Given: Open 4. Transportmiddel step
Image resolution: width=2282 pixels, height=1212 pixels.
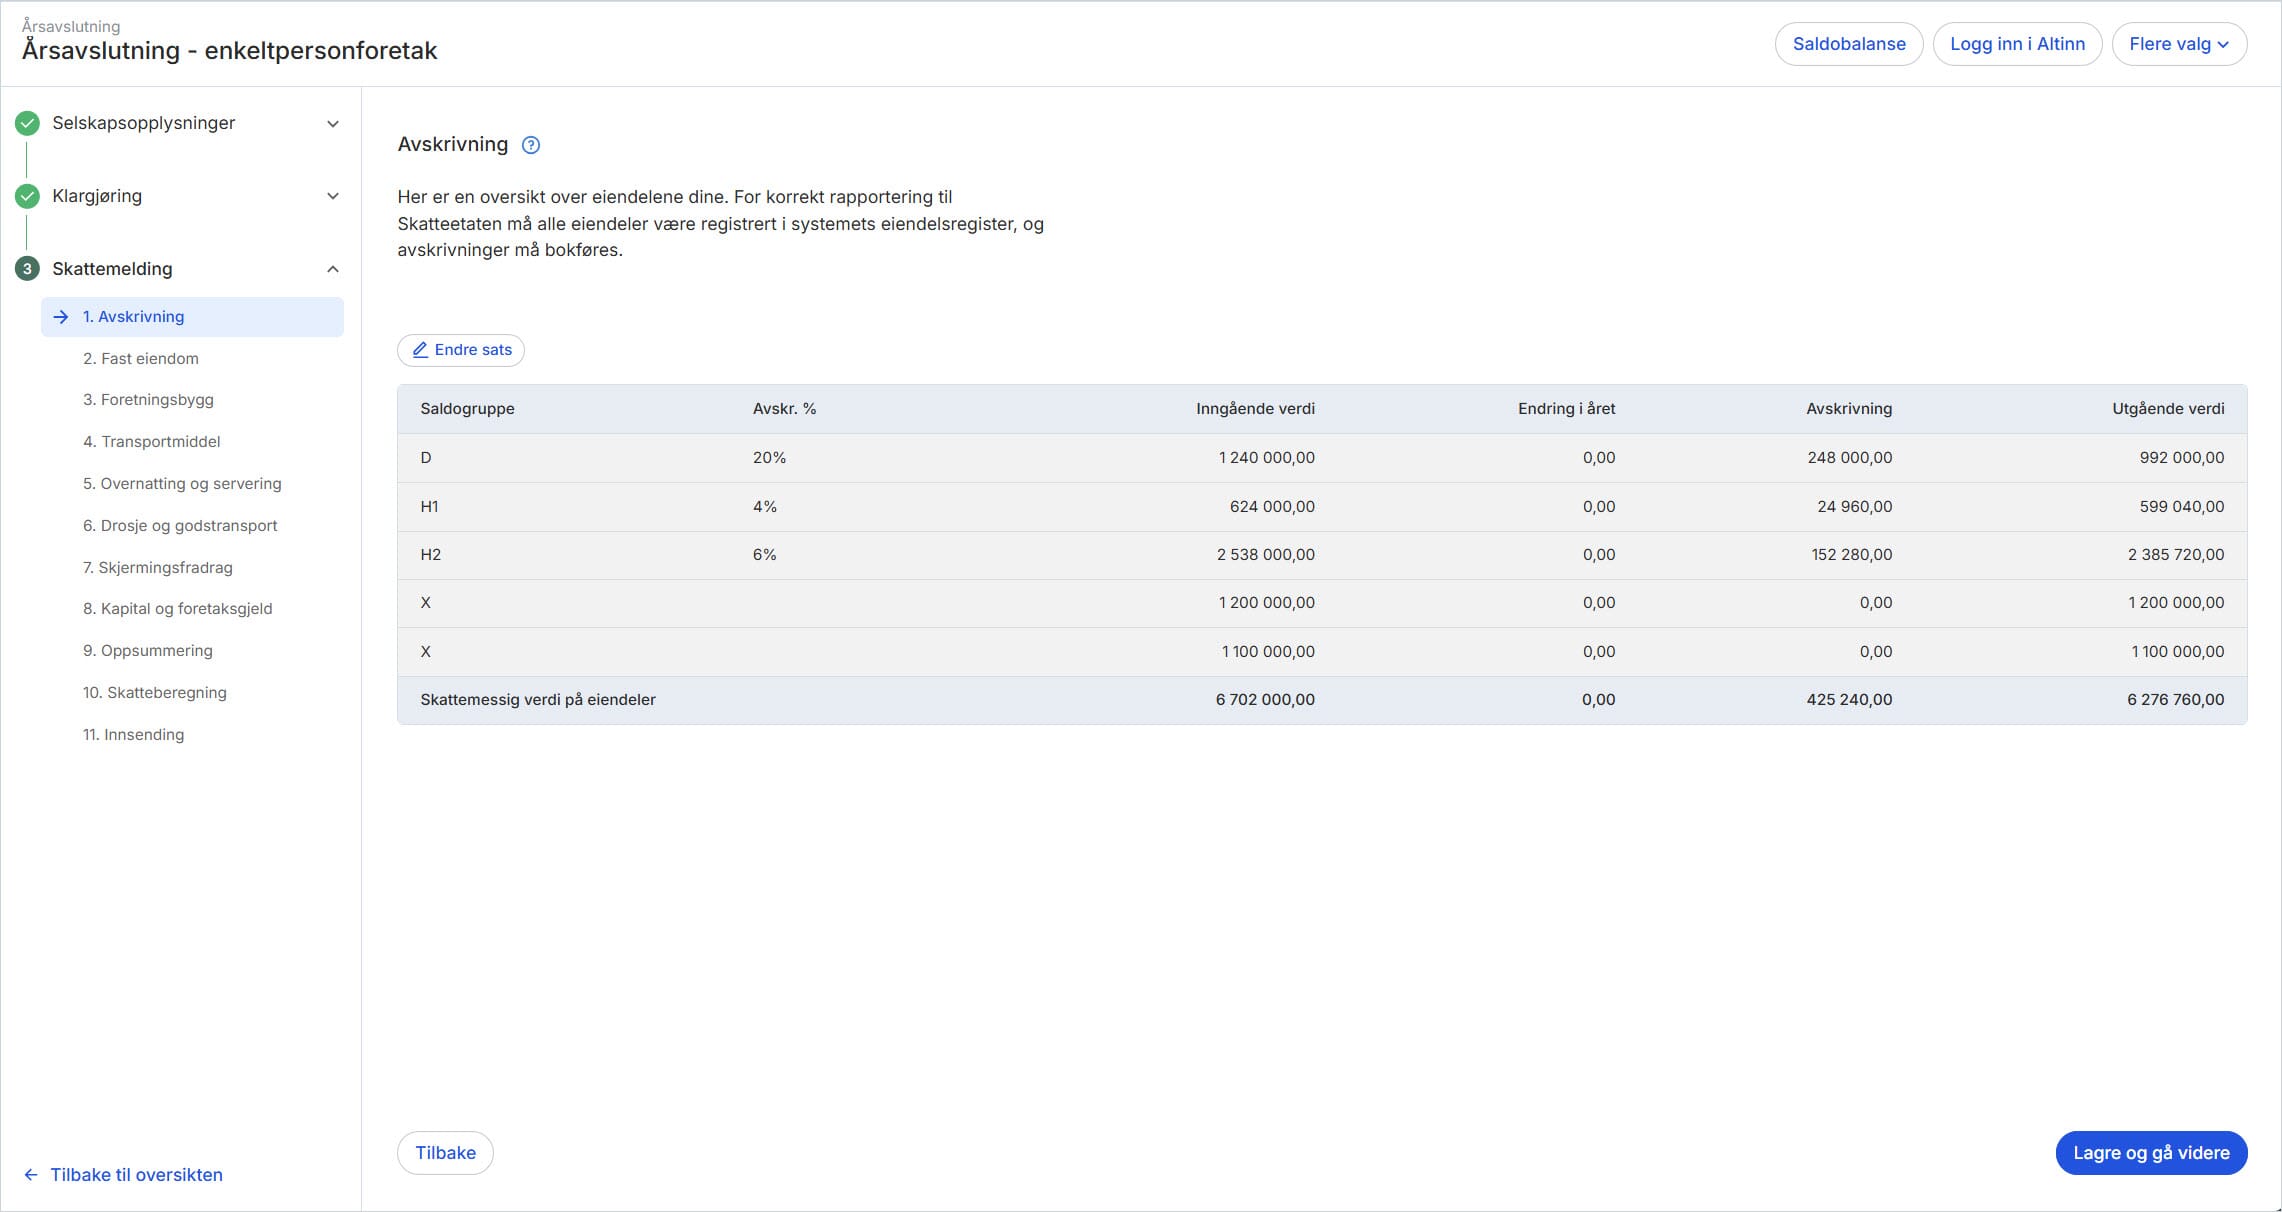Looking at the screenshot, I should click(x=152, y=441).
